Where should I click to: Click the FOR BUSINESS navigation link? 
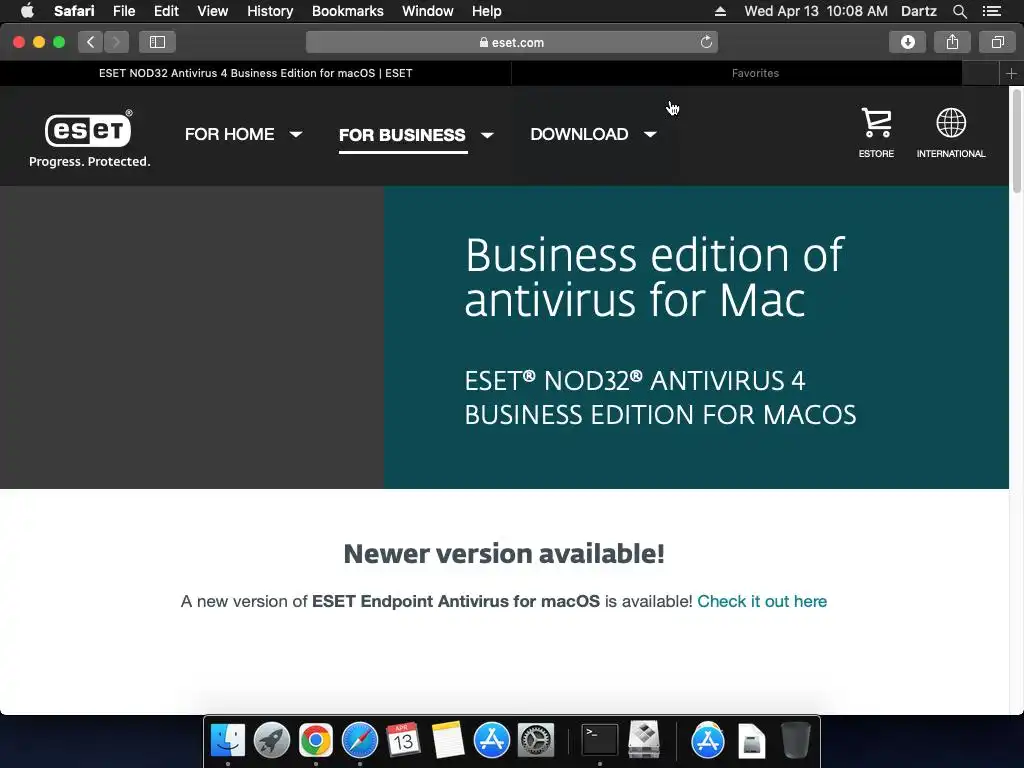(402, 135)
